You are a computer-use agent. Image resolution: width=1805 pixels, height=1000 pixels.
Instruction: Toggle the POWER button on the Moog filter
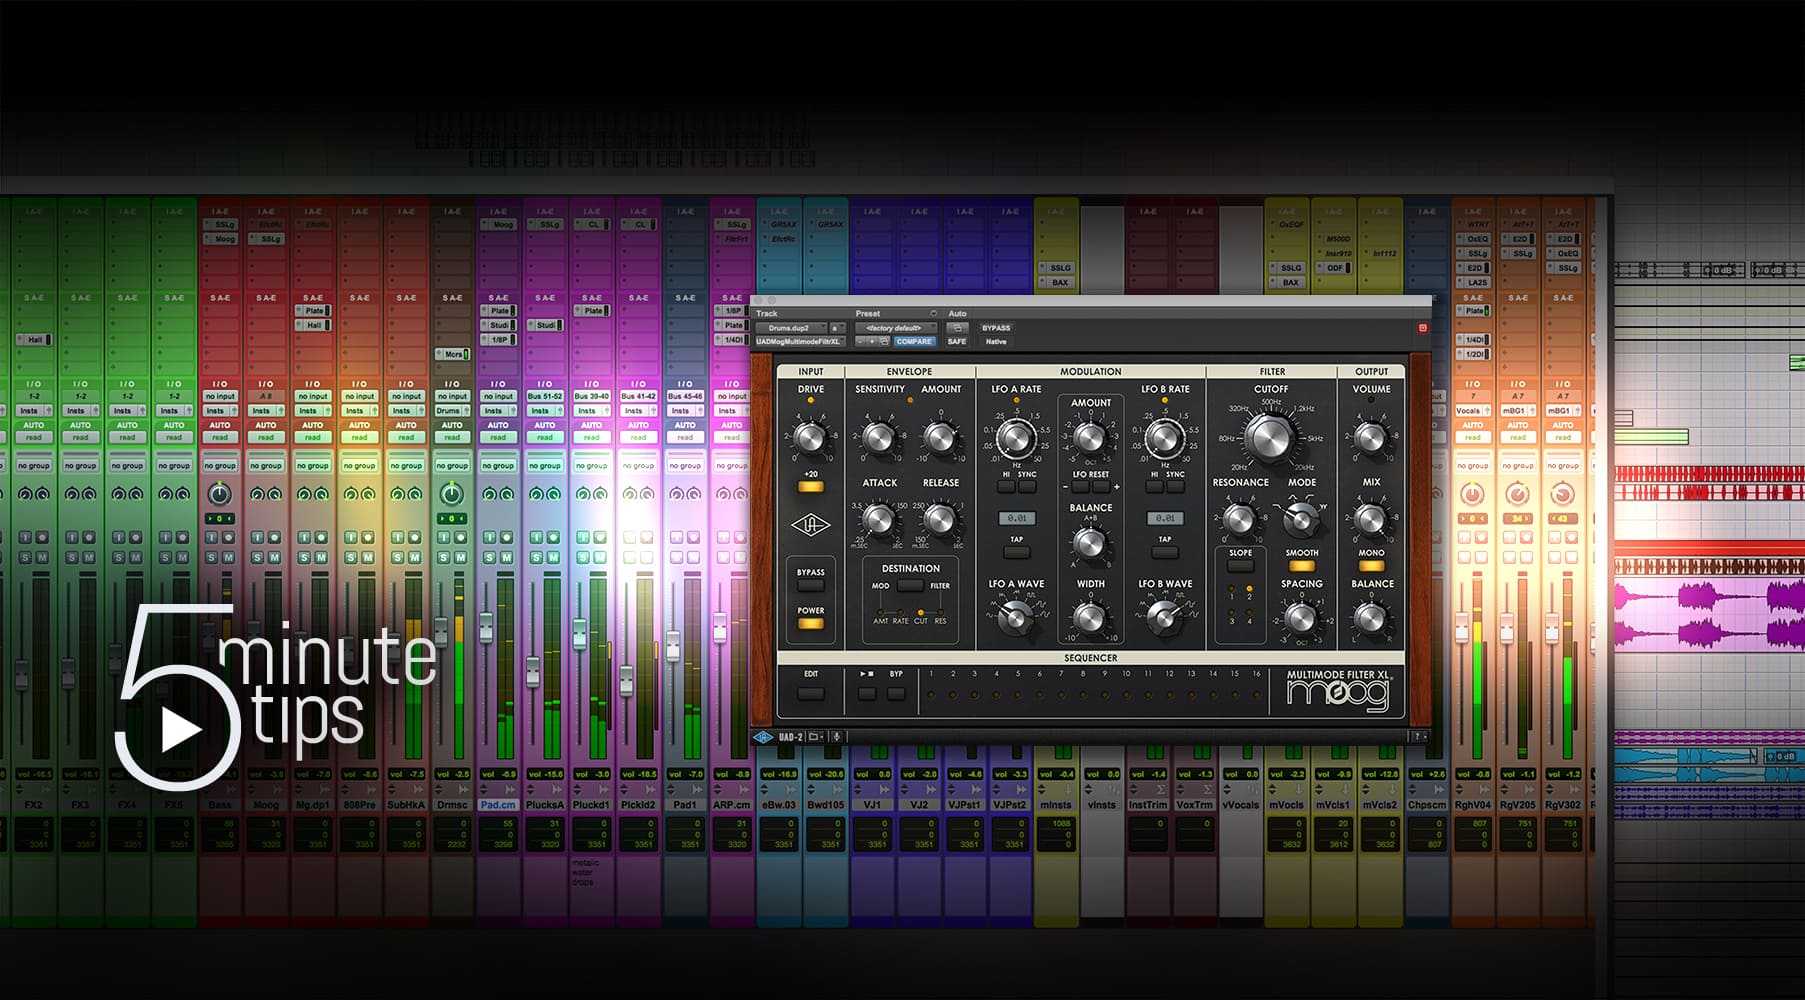810,624
